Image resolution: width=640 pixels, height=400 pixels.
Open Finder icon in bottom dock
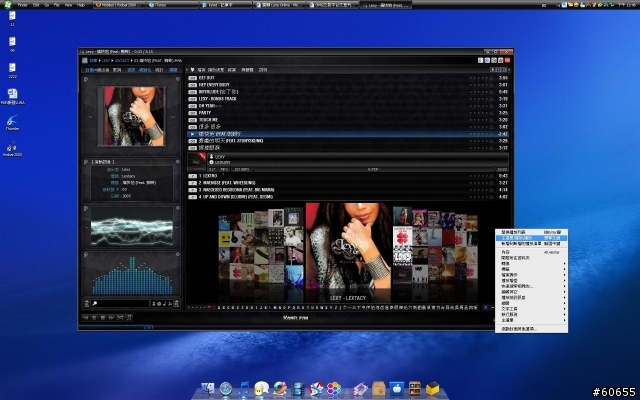(208, 388)
